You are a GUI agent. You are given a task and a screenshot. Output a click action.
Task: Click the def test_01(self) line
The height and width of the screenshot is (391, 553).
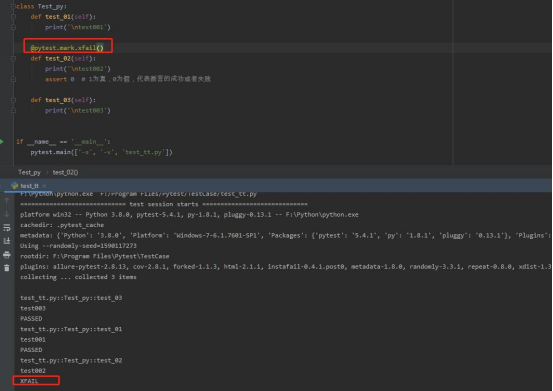(x=63, y=17)
